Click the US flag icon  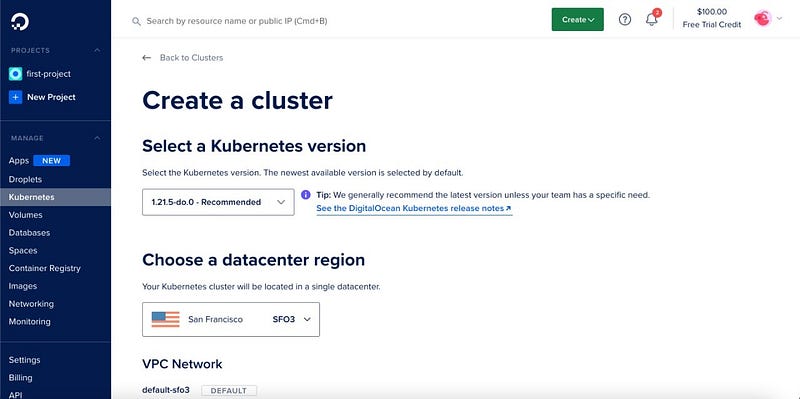point(165,319)
